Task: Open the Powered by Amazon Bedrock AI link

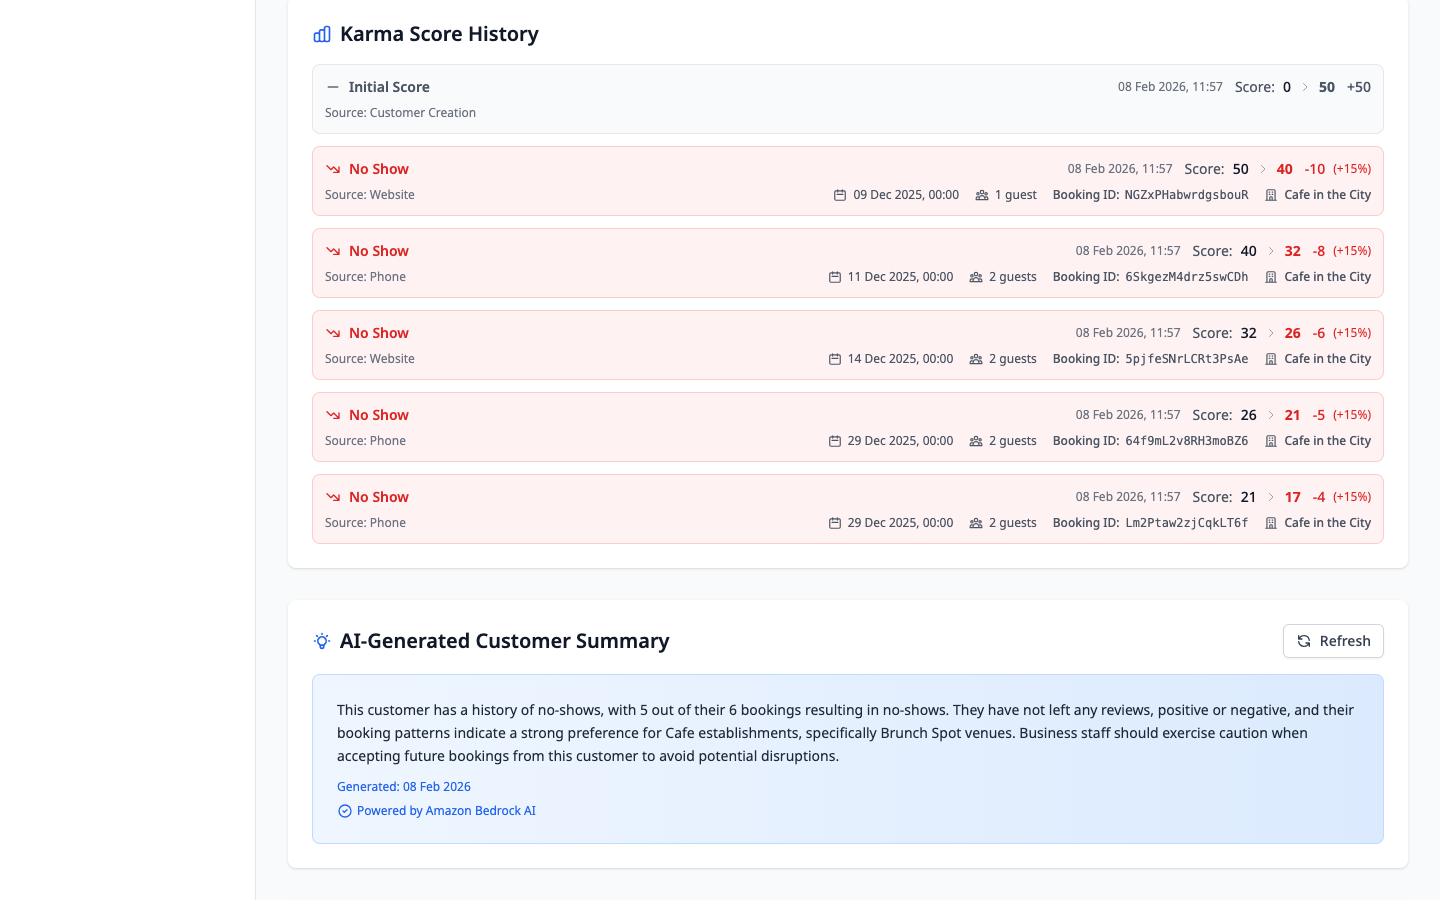Action: pyautogui.click(x=446, y=810)
